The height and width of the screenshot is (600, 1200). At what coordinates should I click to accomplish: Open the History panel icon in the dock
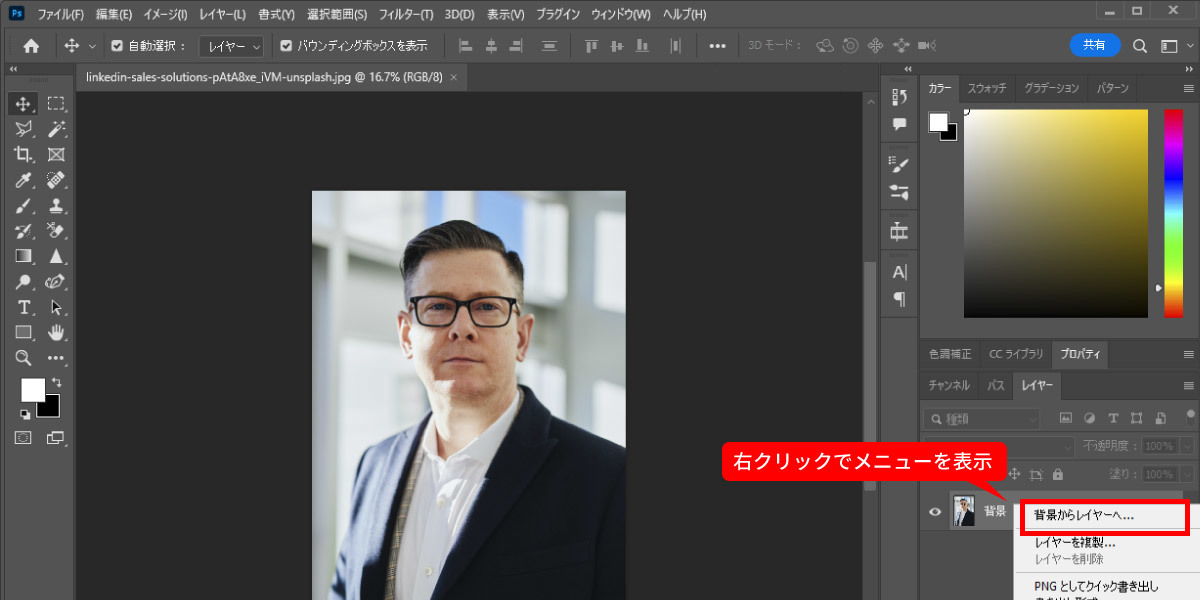899,97
